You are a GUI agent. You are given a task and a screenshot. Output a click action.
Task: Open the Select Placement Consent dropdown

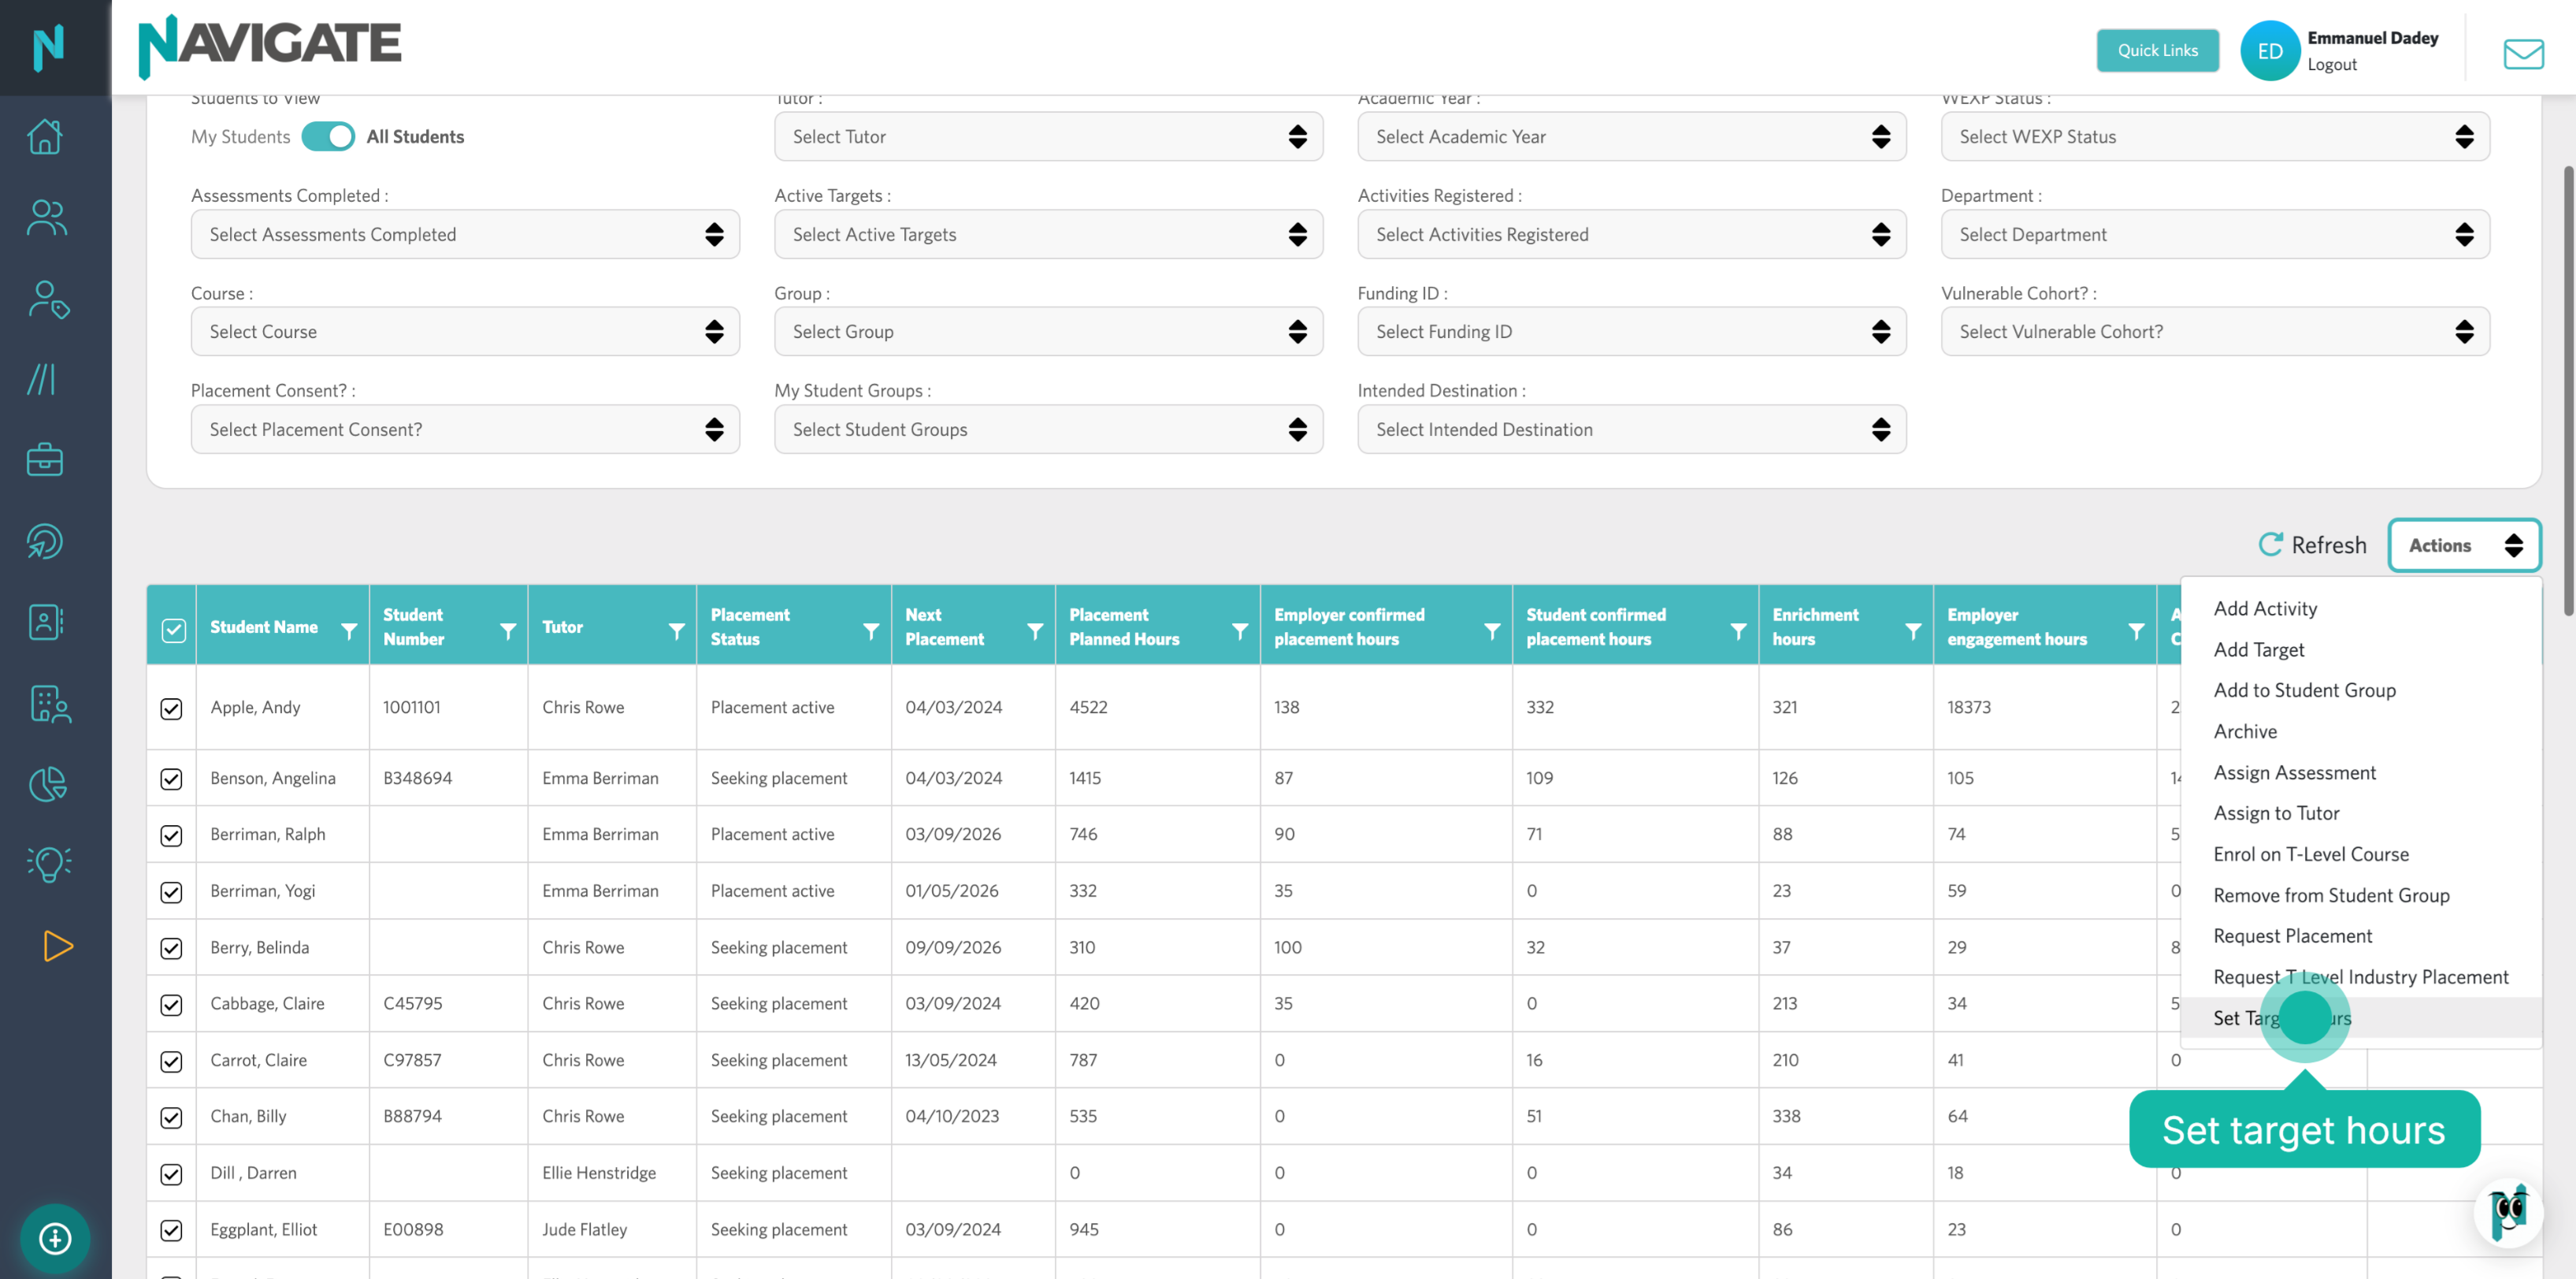pyautogui.click(x=465, y=430)
